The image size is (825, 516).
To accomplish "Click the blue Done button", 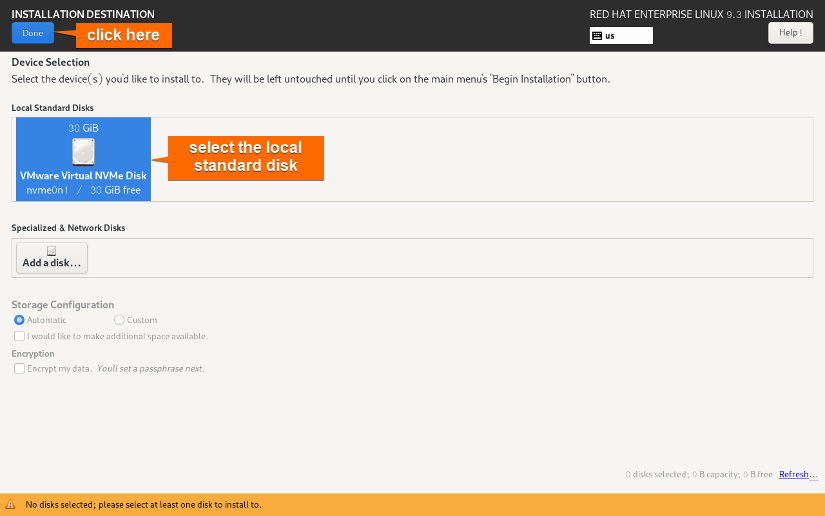I will 33,33.
